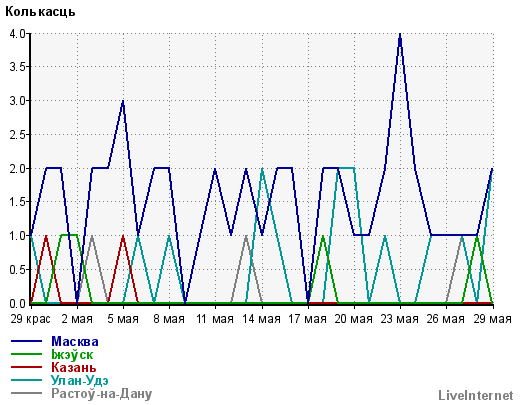The image size is (520, 405).
Task: Click the green Іжэўск legend line
Action: pyautogui.click(x=26, y=354)
